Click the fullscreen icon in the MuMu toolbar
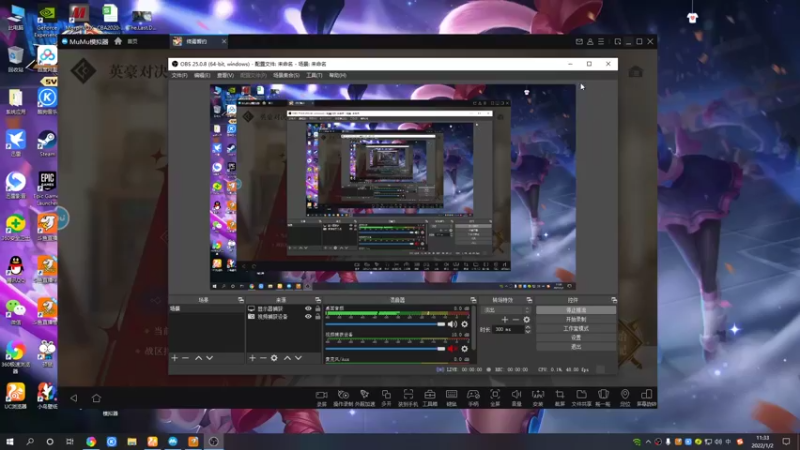Image resolution: width=800 pixels, height=450 pixels. pos(495,395)
